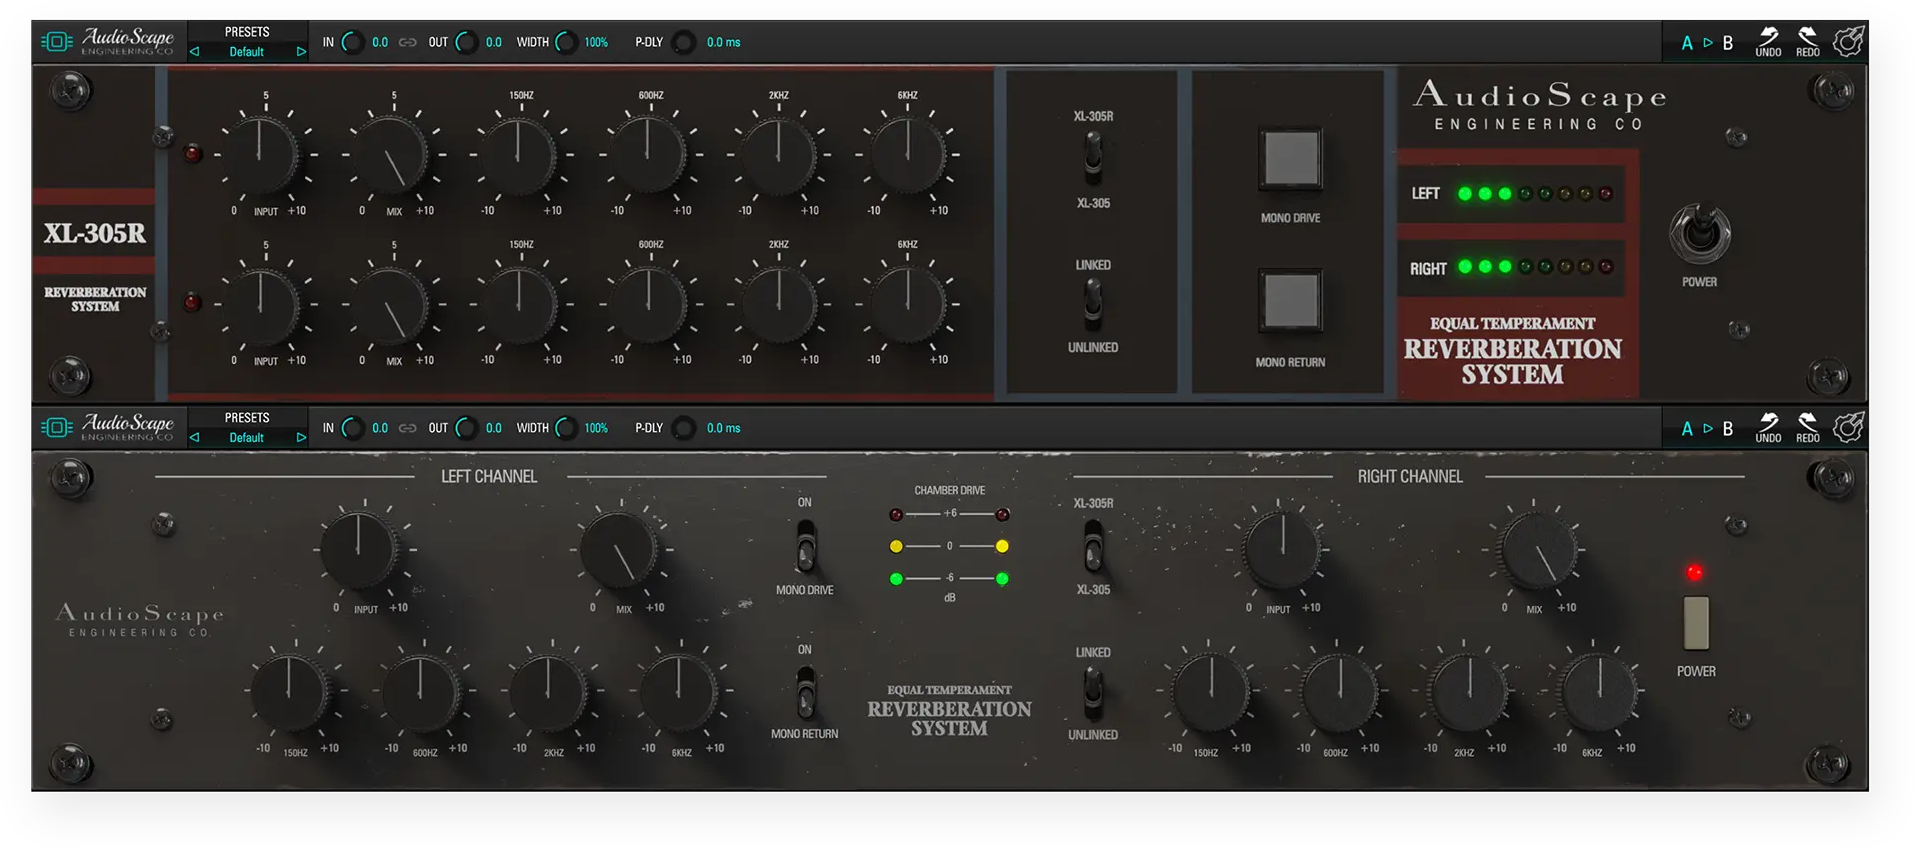Select the B state in black plugin's toolbar

click(1727, 429)
